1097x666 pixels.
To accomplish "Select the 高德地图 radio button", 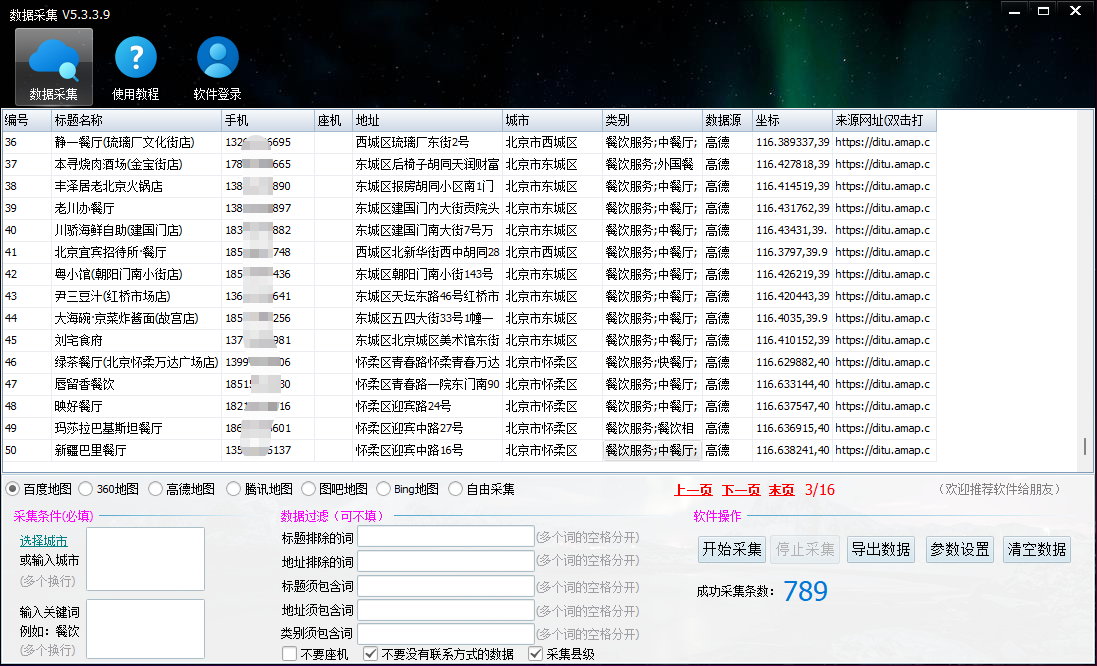I will coord(155,489).
